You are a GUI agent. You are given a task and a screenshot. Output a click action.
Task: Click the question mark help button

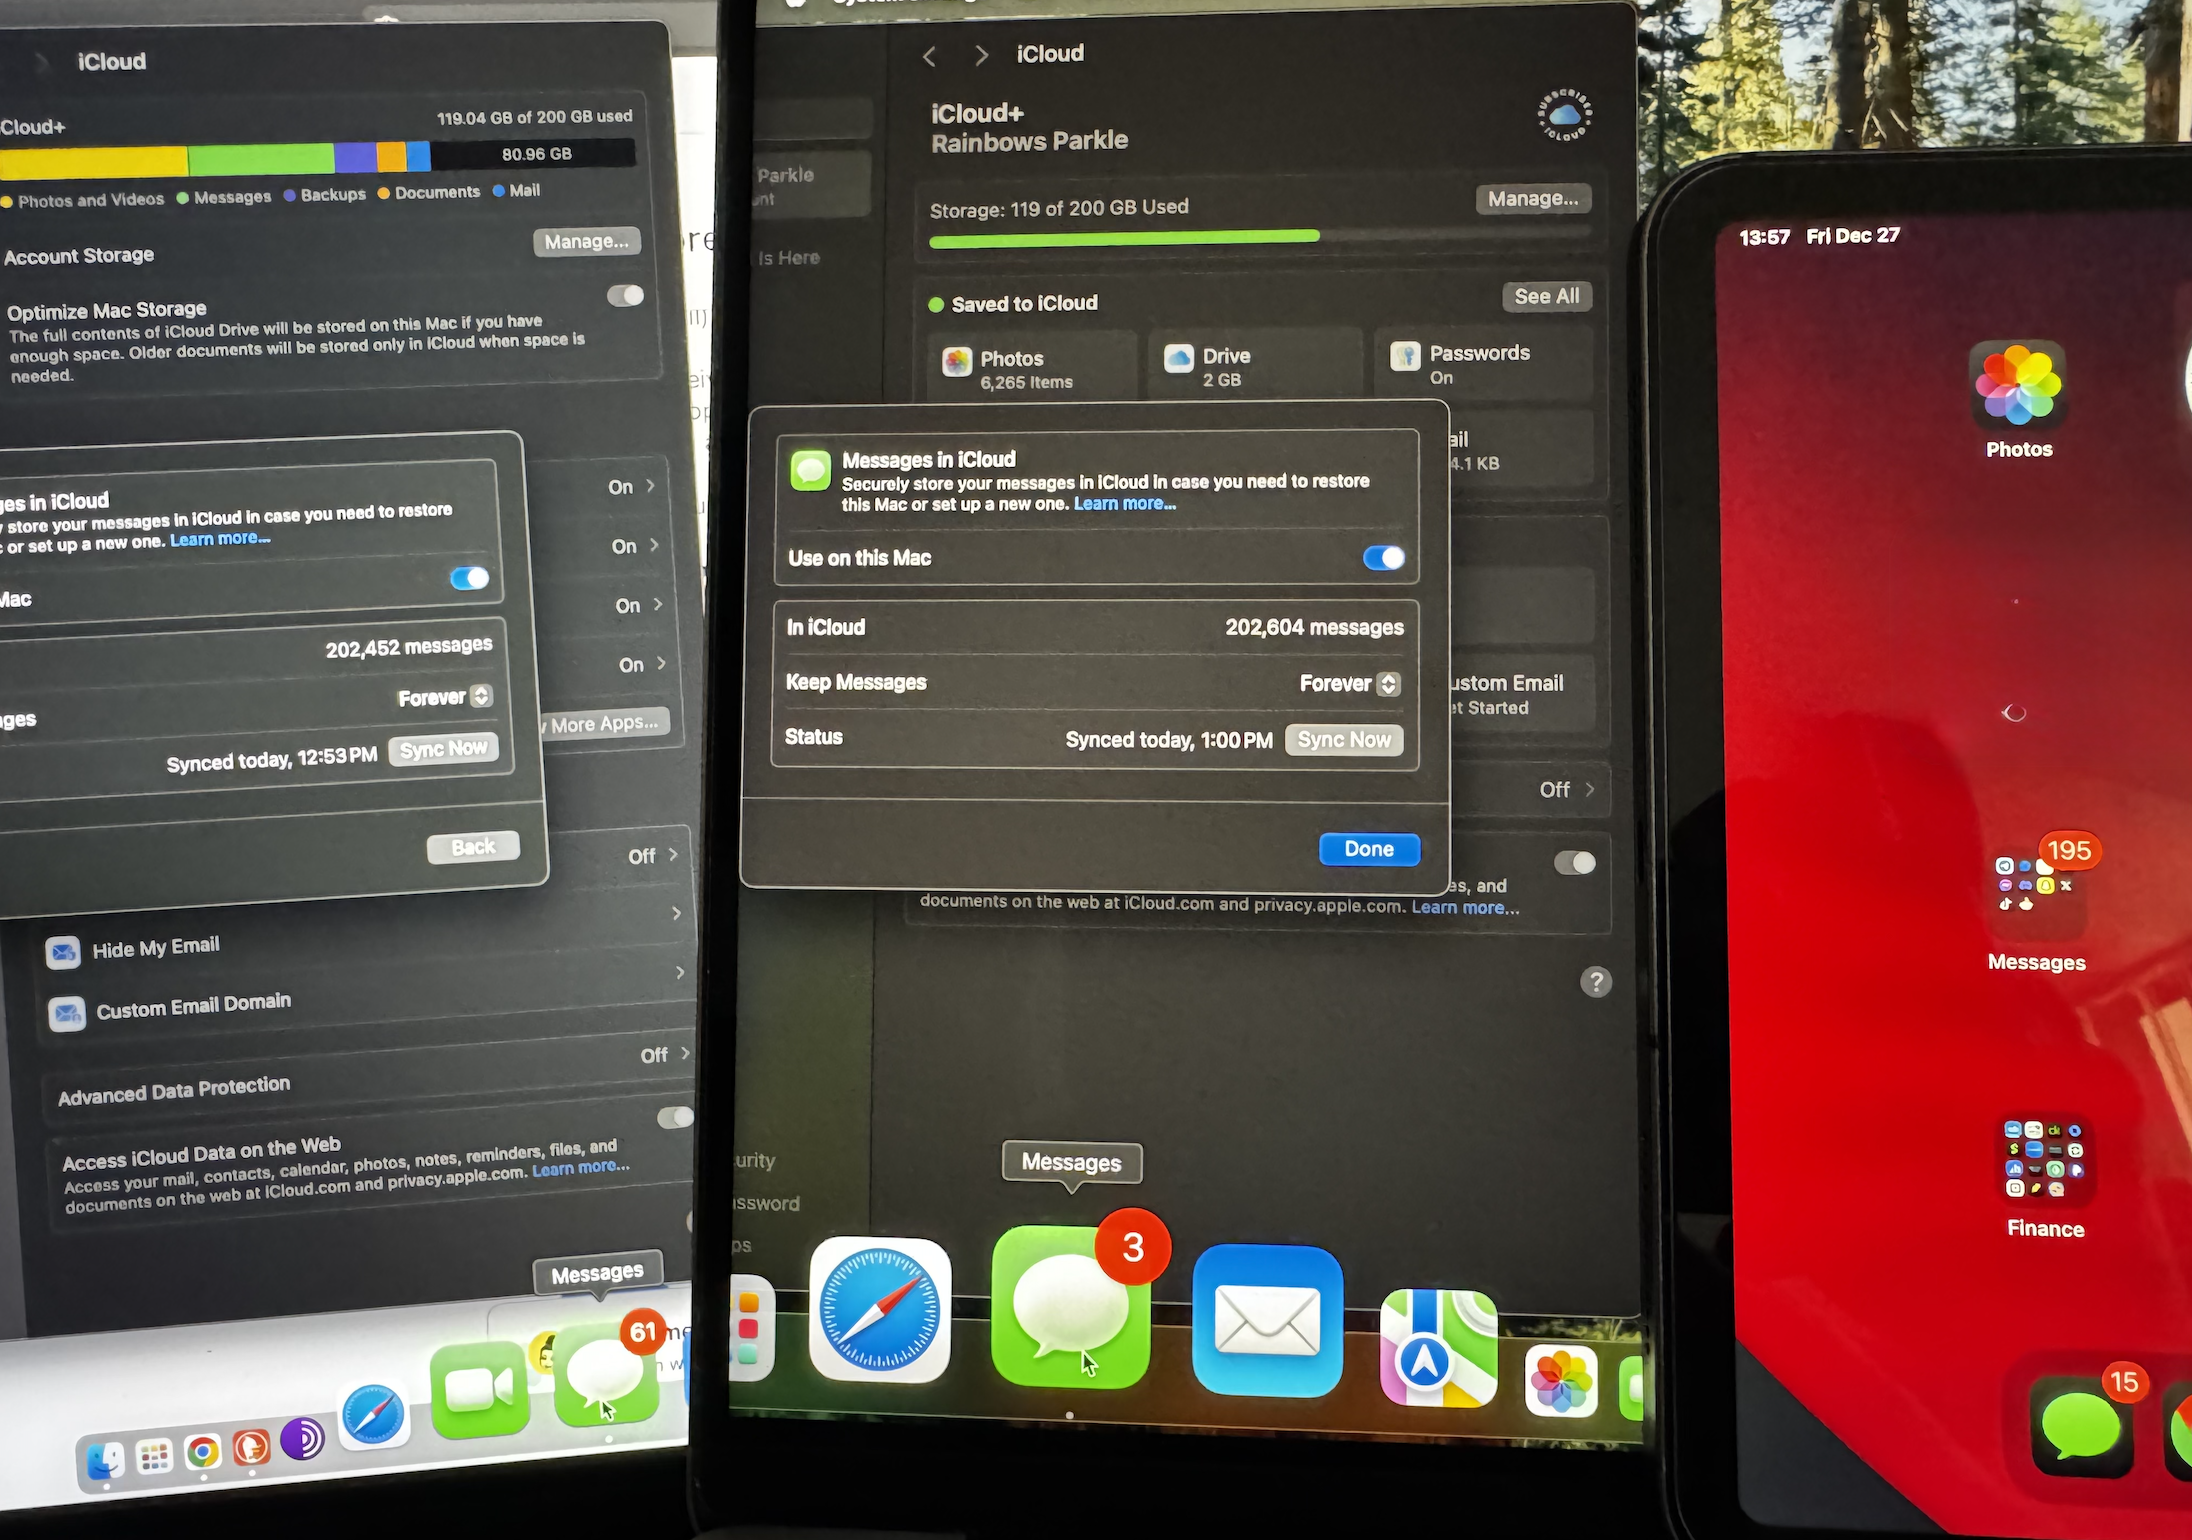[x=1595, y=982]
